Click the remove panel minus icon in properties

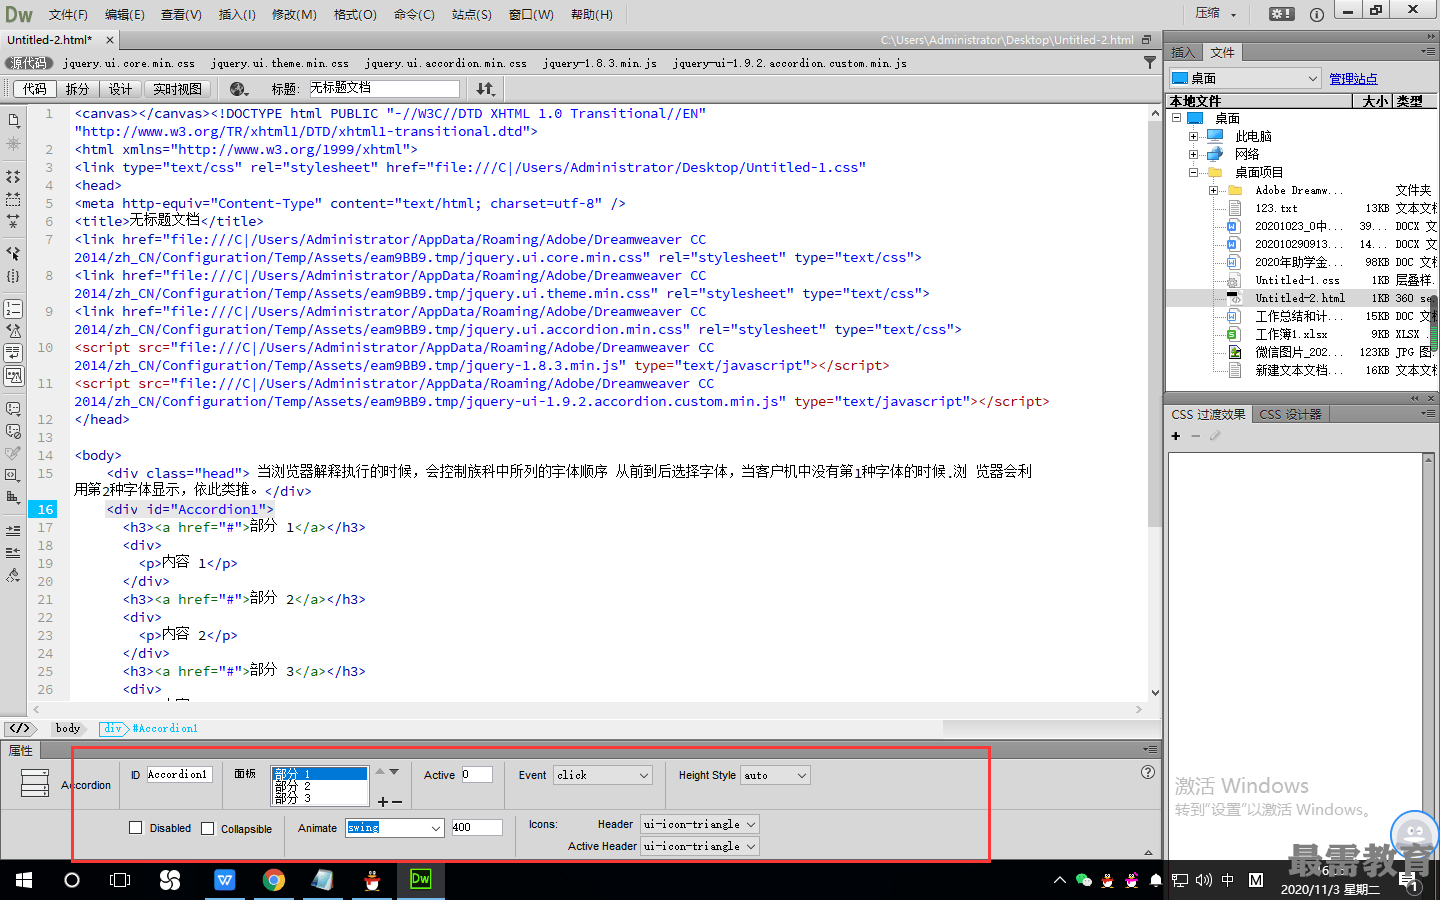[x=397, y=802]
